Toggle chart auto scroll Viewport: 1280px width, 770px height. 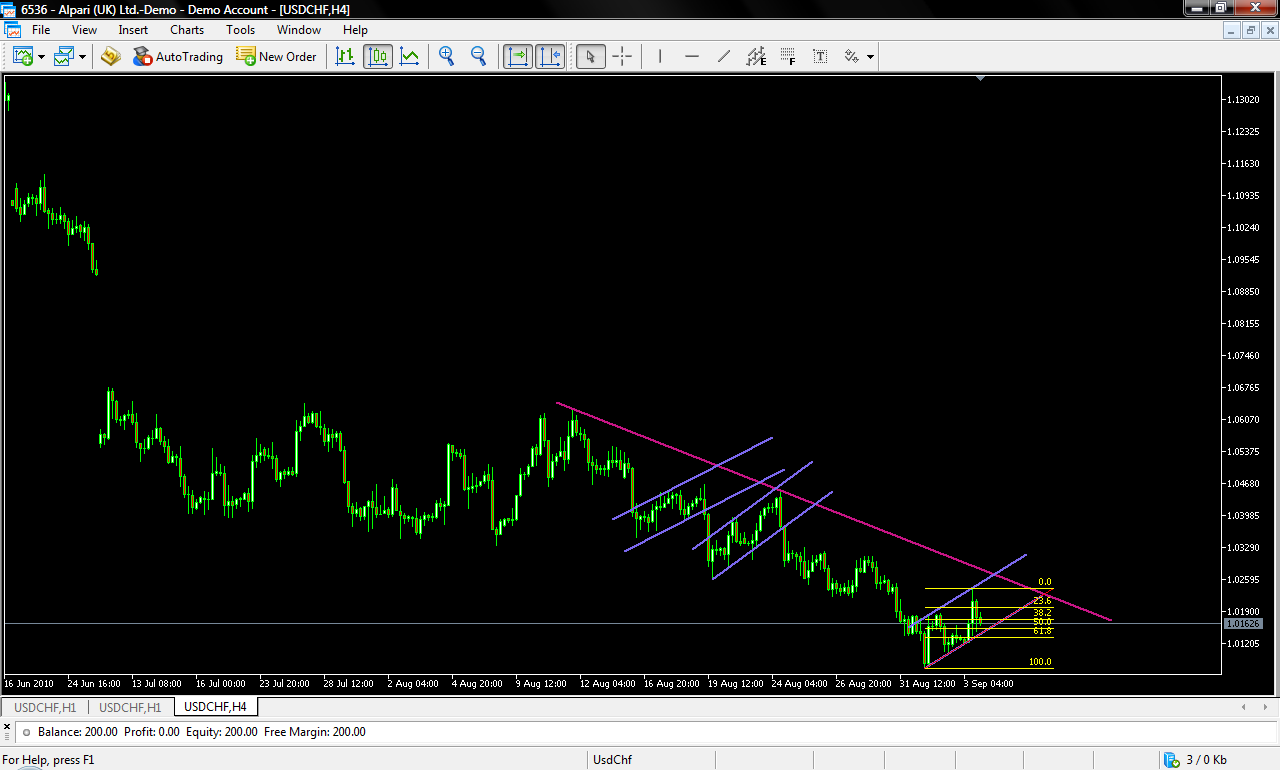517,56
